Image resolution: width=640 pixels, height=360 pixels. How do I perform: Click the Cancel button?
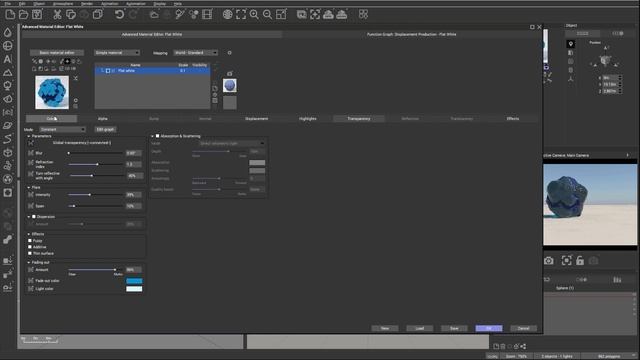[523, 328]
